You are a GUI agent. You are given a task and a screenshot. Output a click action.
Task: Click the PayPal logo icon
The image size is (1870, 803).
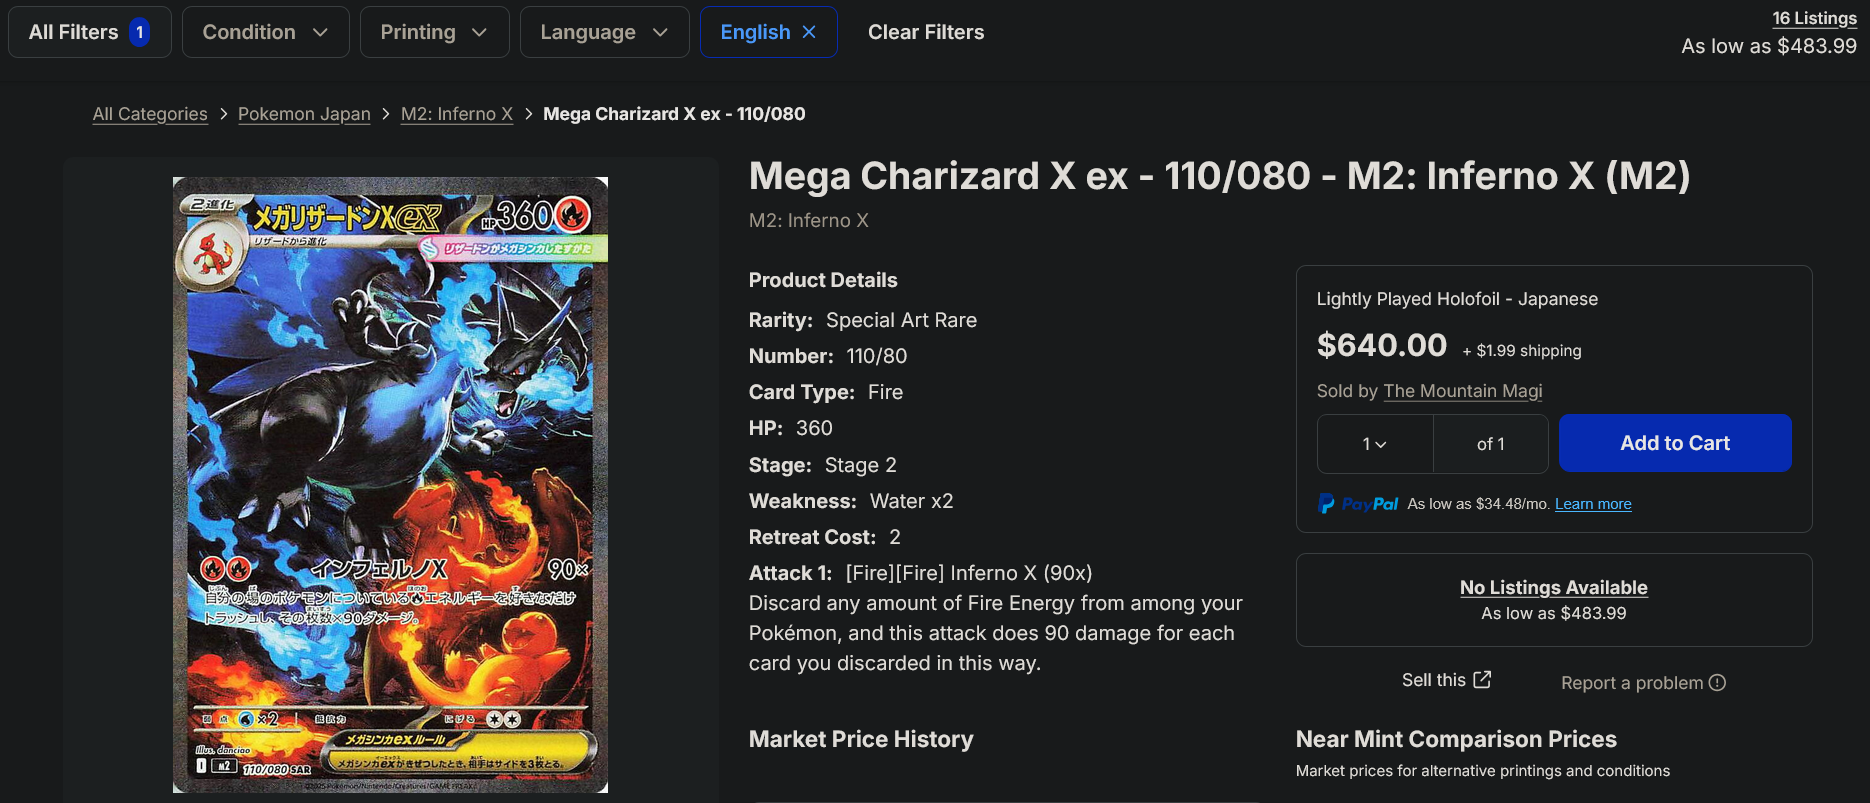pos(1327,504)
